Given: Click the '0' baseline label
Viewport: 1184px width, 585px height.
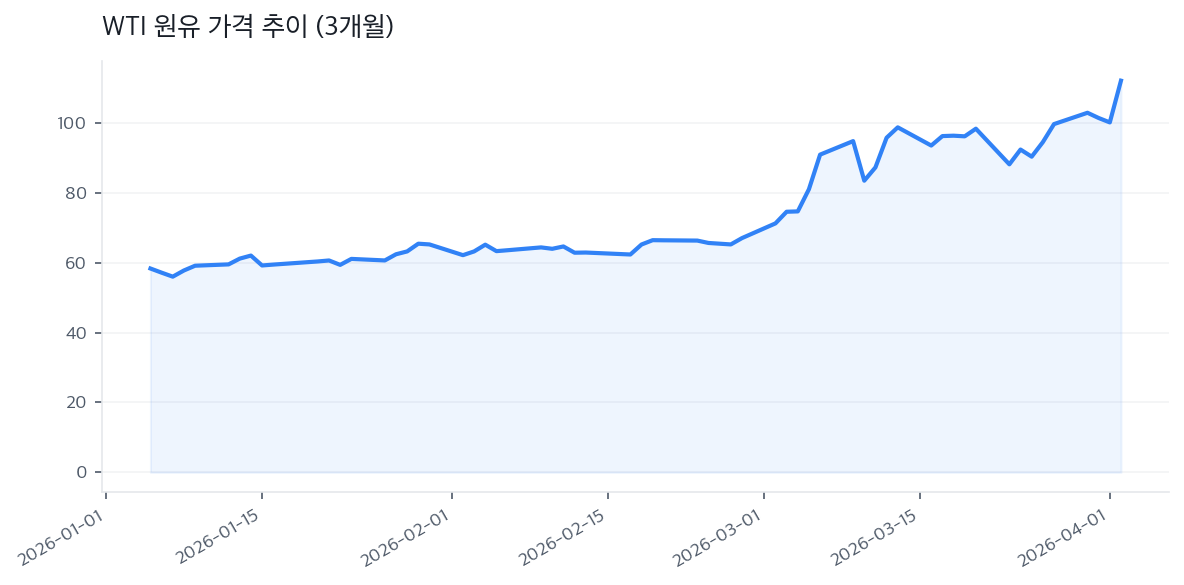Looking at the screenshot, I should [x=82, y=473].
